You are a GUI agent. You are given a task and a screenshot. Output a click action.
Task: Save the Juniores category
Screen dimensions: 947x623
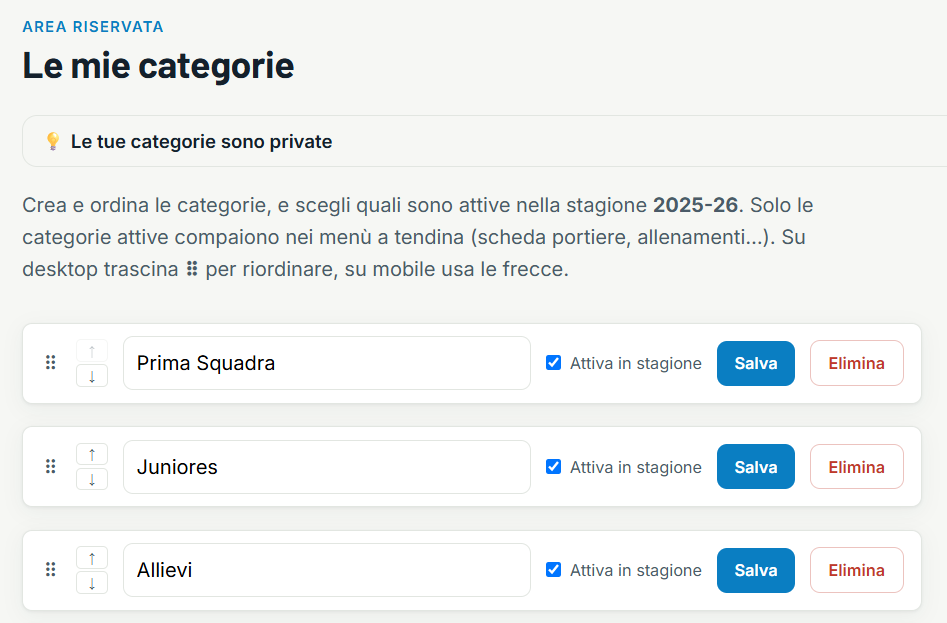(756, 467)
